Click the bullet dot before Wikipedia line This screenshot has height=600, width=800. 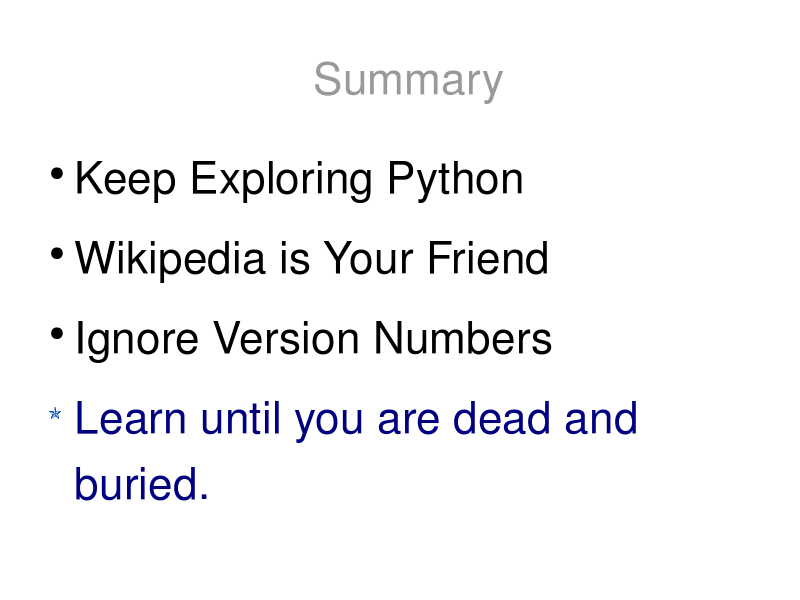(57, 254)
